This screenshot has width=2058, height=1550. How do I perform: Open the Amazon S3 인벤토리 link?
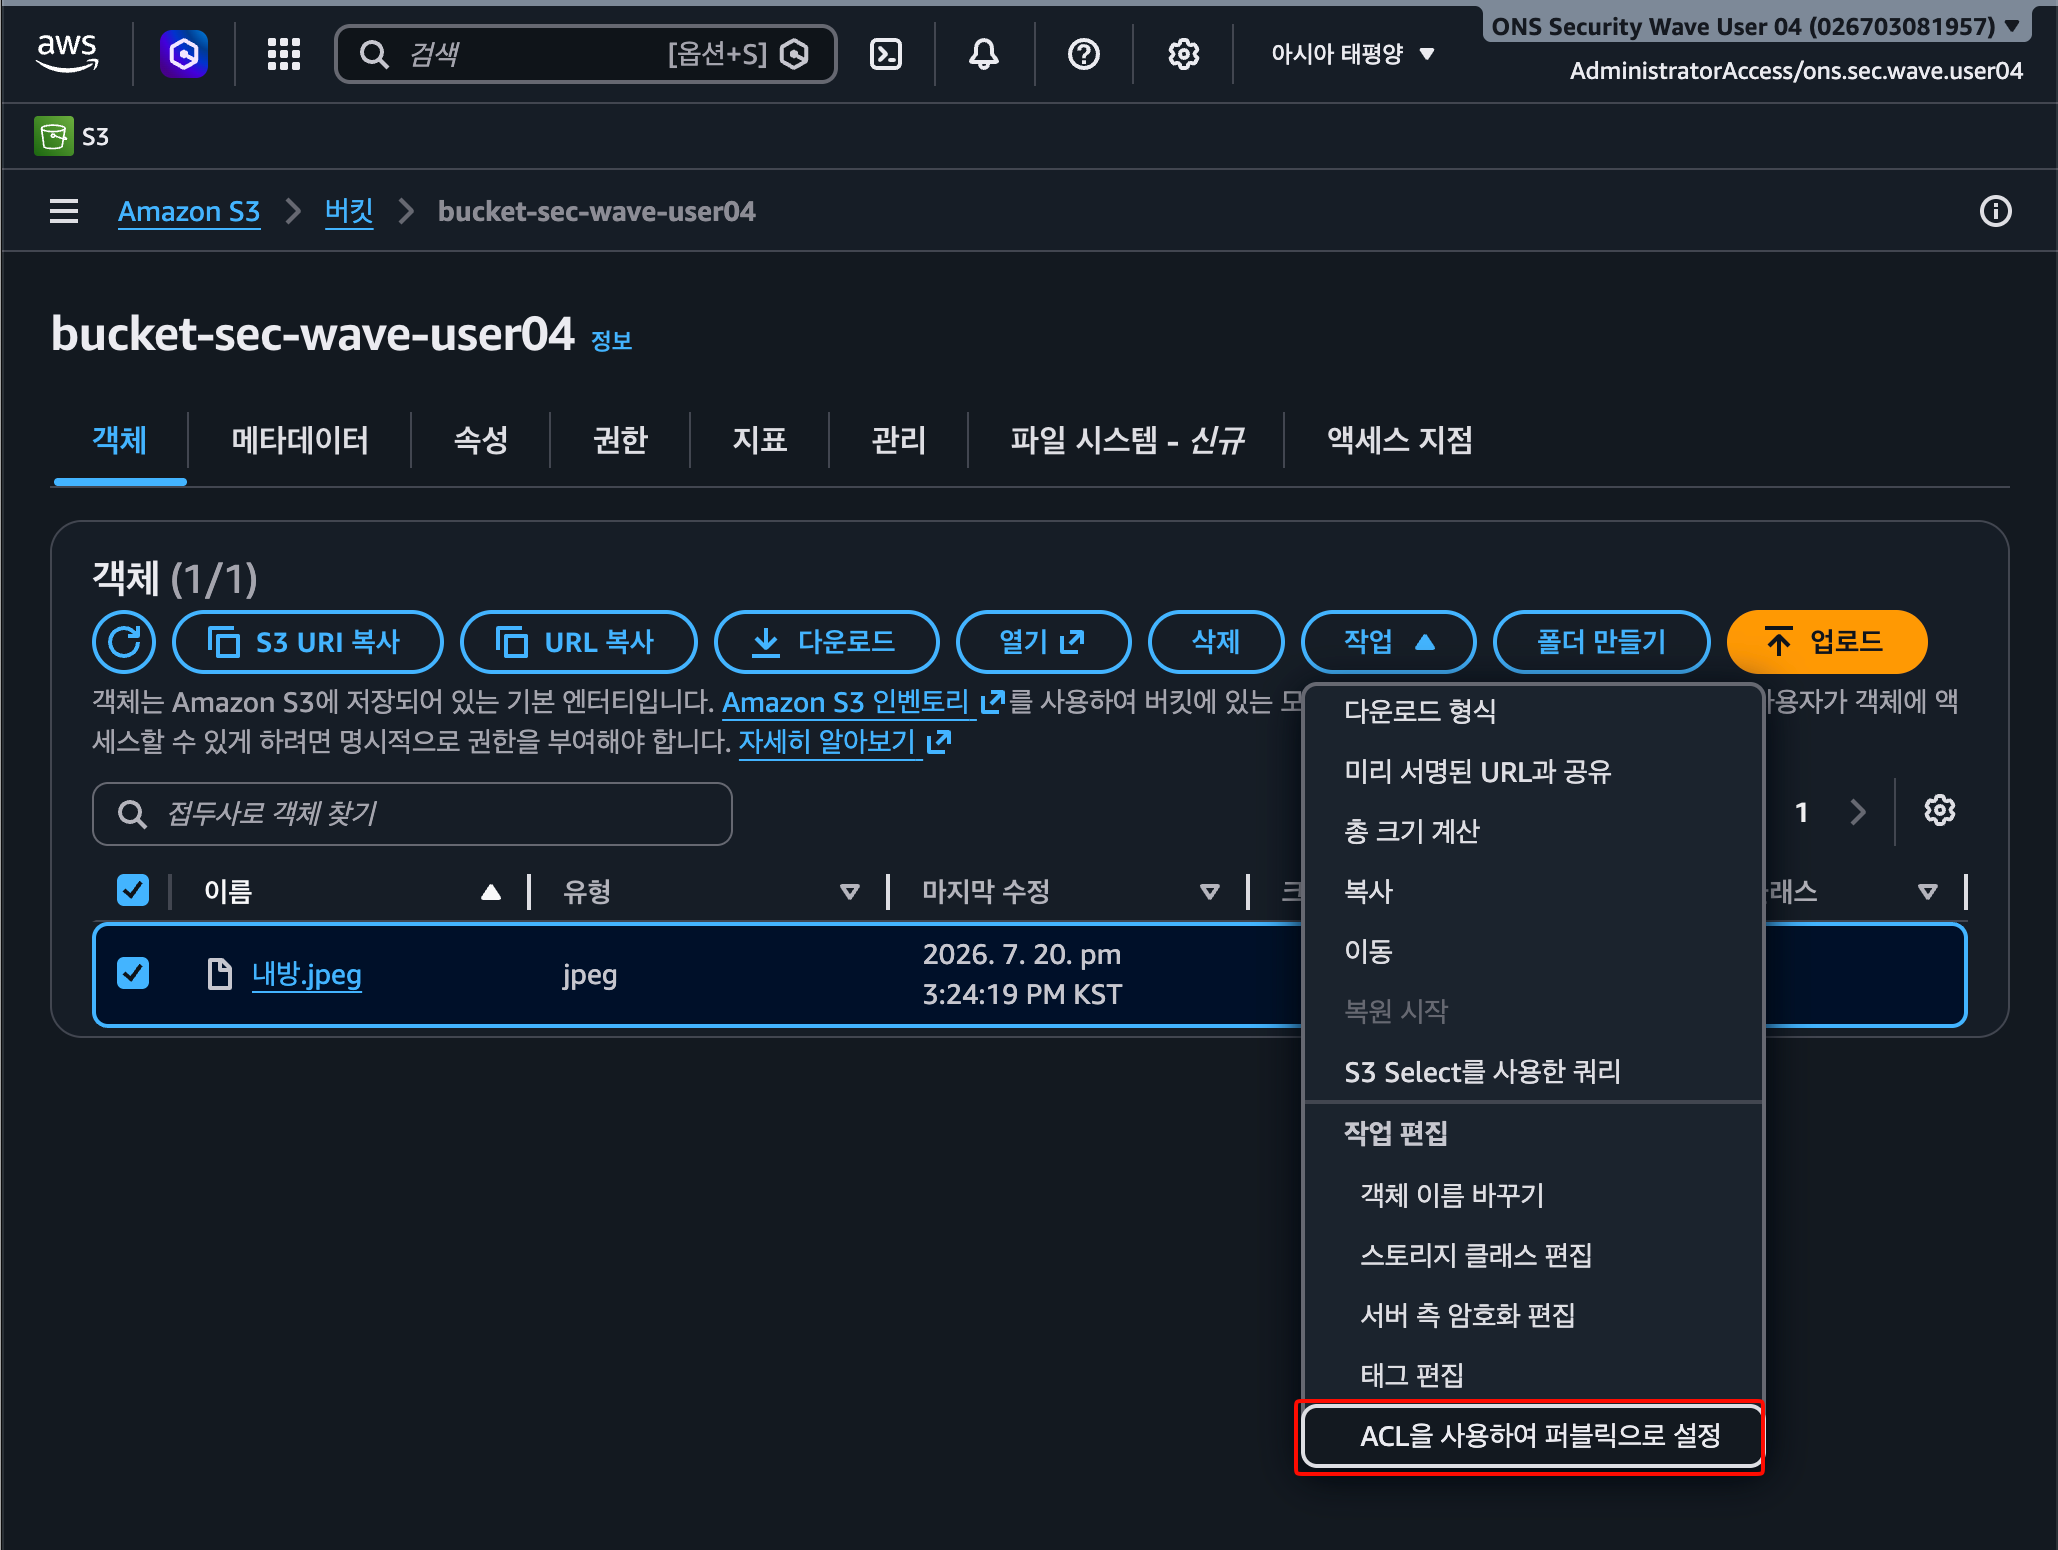862,702
